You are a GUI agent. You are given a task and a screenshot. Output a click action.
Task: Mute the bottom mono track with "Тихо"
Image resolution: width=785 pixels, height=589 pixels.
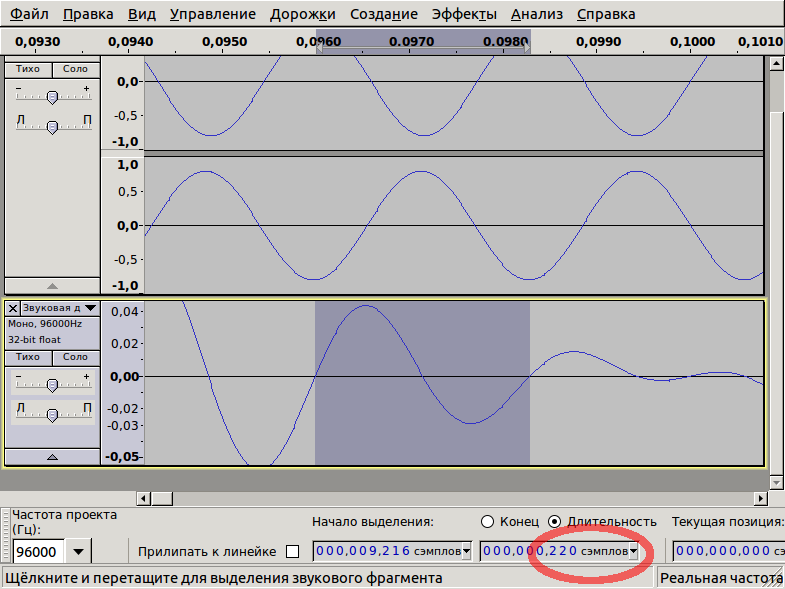click(28, 357)
